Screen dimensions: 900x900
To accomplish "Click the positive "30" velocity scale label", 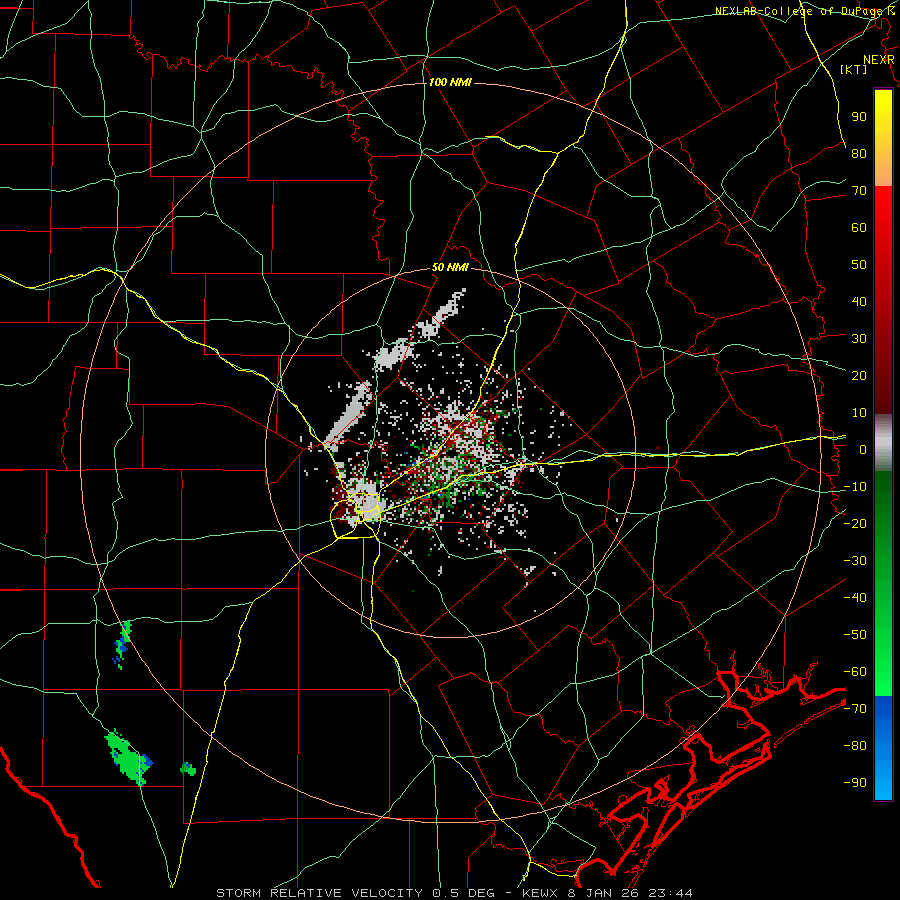I will tap(859, 339).
